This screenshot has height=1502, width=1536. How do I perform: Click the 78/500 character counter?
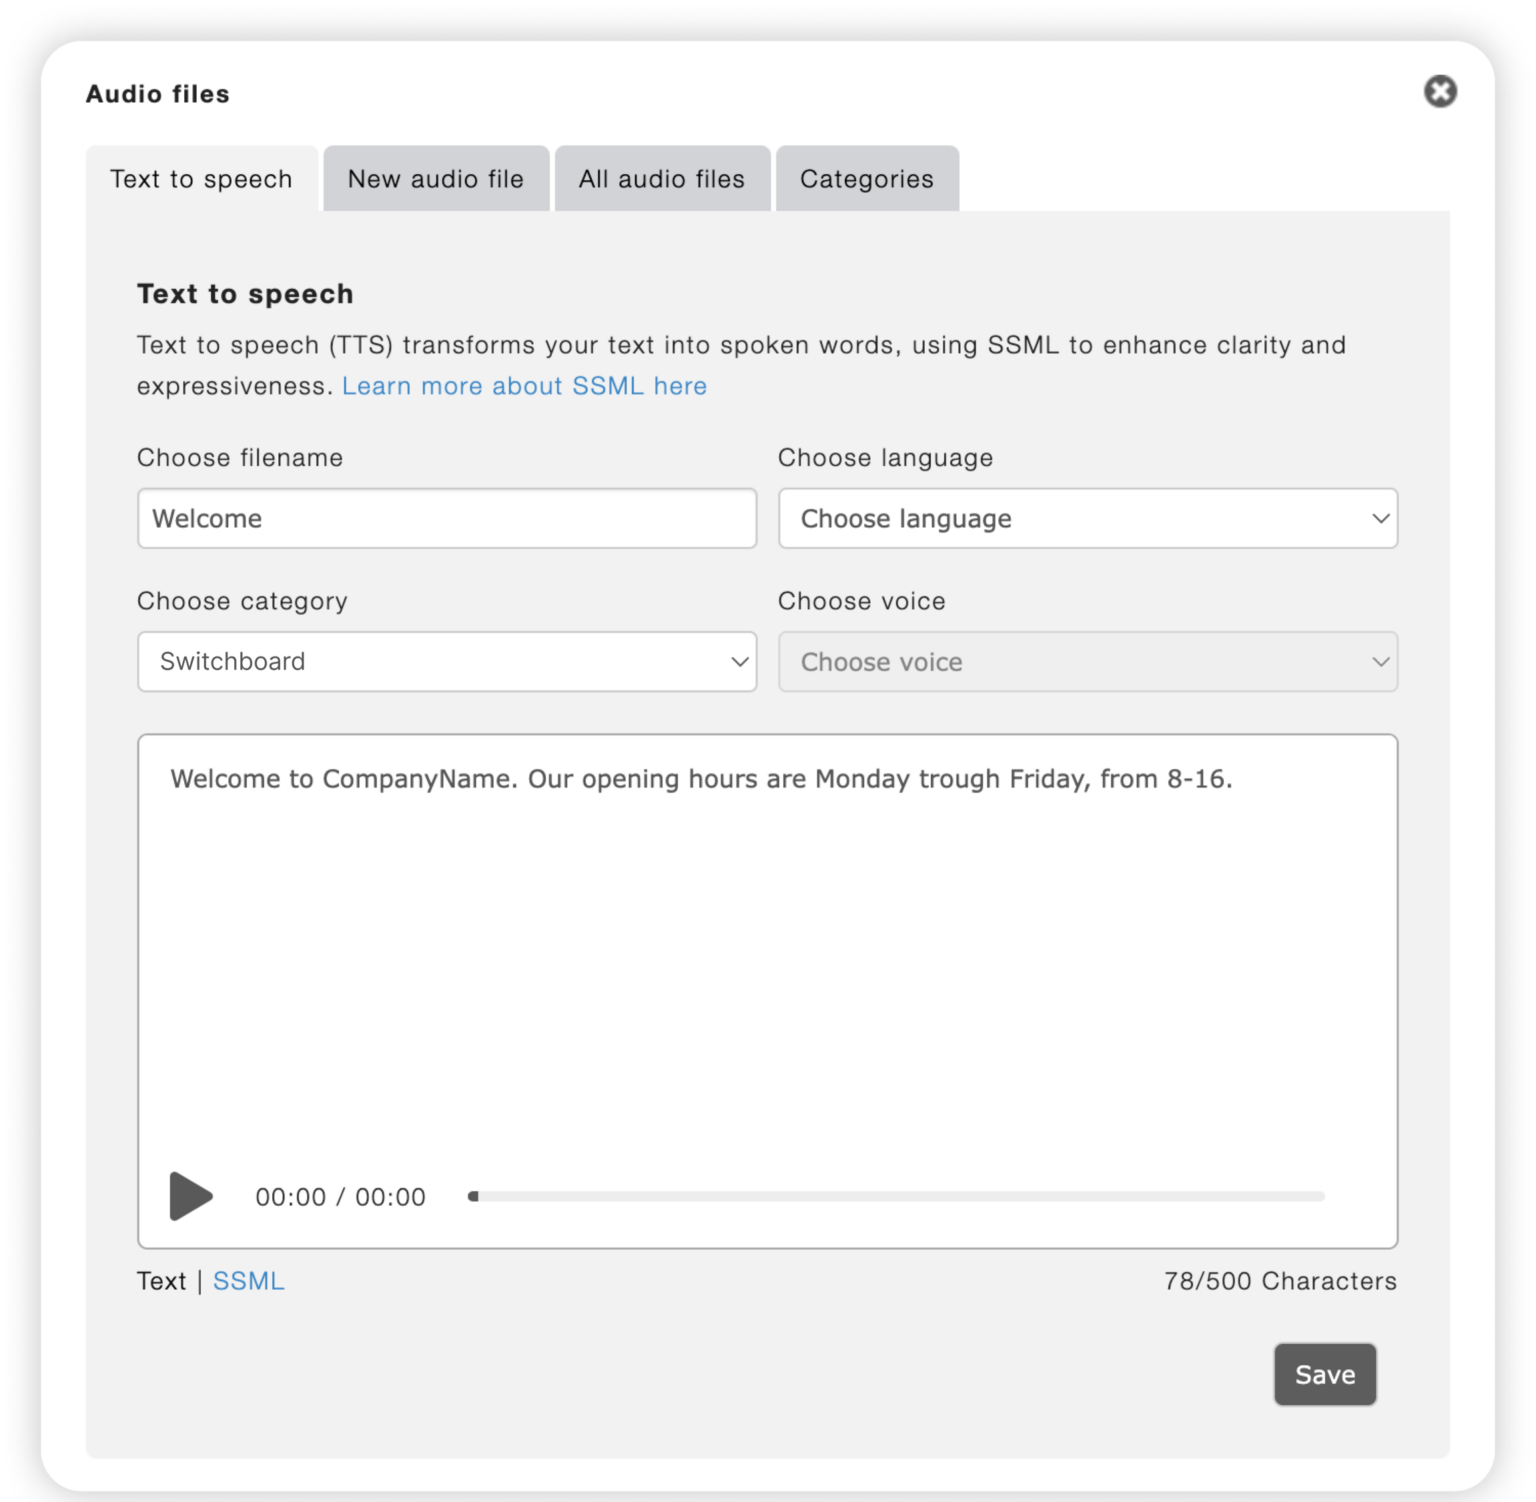1281,1280
